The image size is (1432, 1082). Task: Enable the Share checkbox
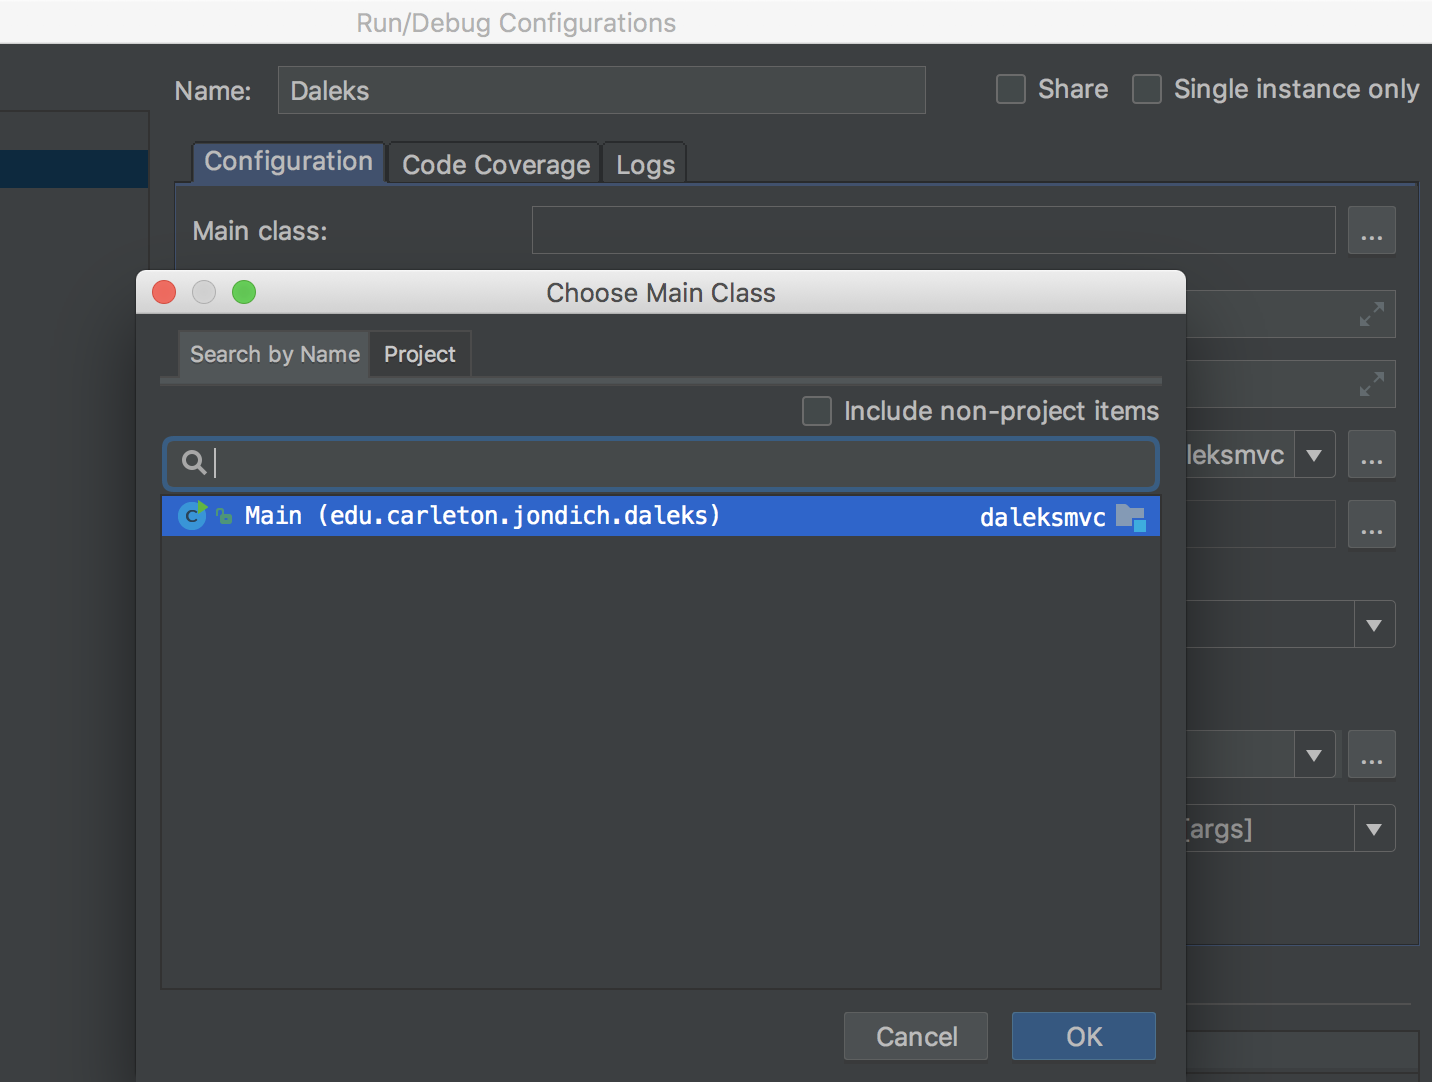[x=1011, y=90]
